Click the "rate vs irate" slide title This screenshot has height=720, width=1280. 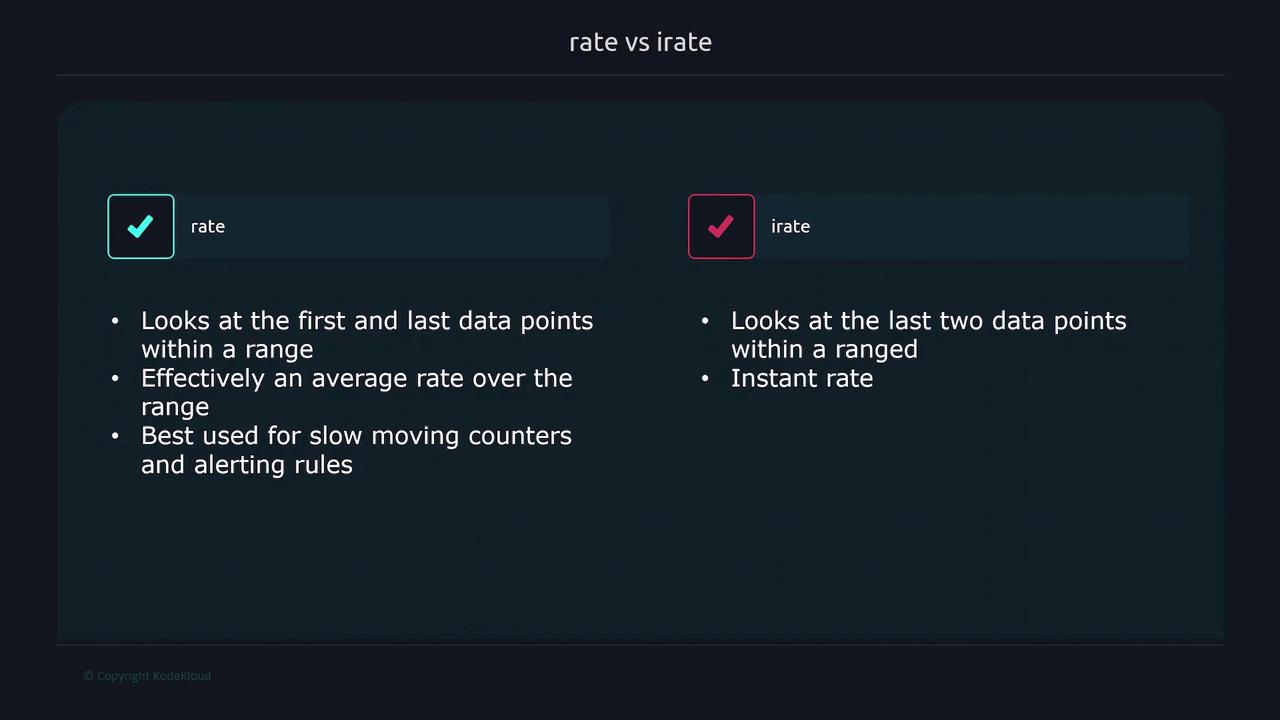[x=640, y=42]
